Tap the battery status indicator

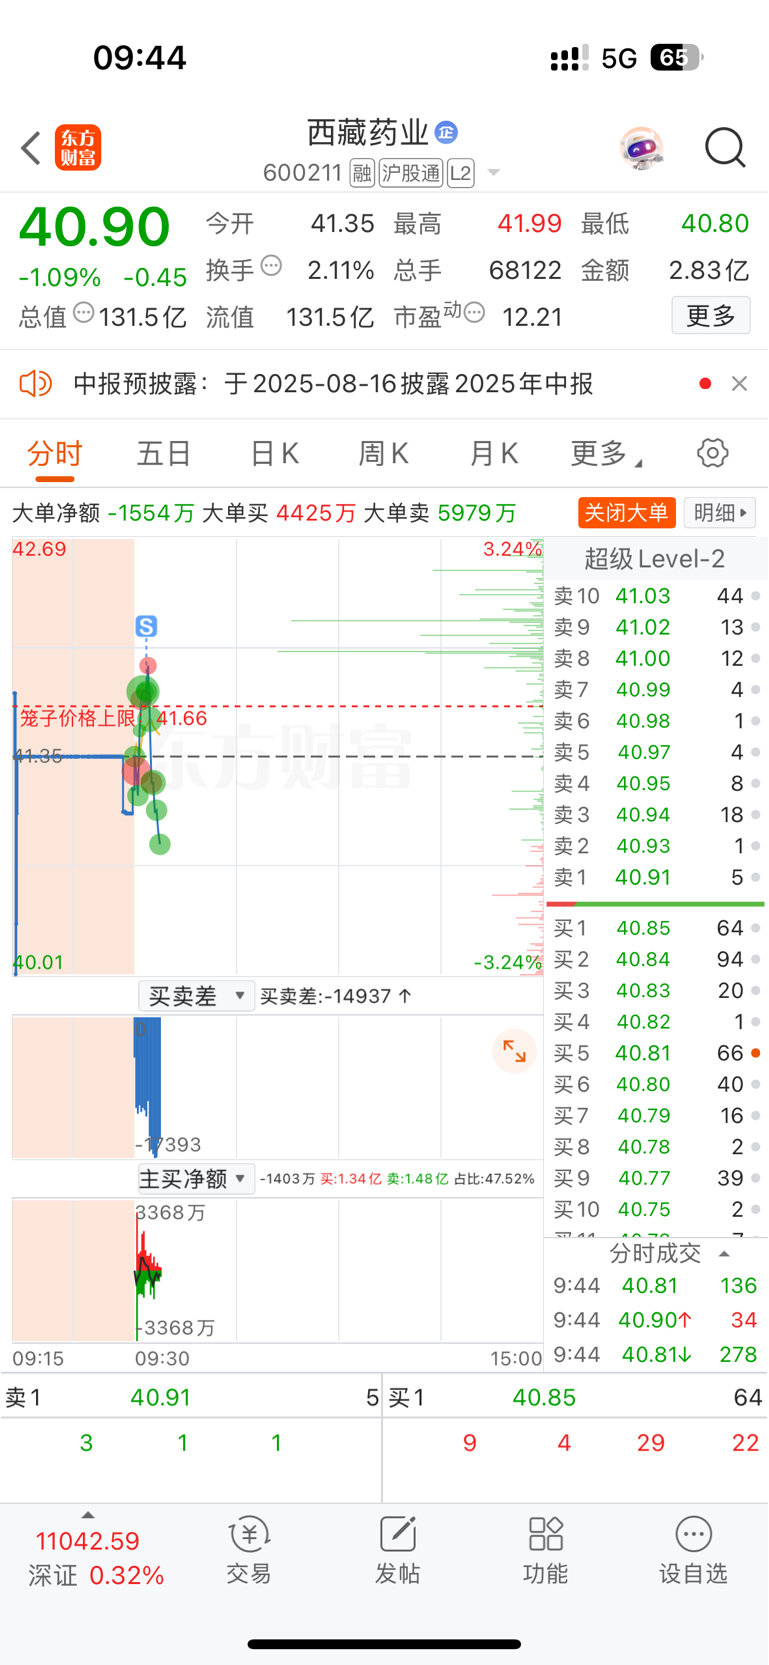pyautogui.click(x=676, y=58)
